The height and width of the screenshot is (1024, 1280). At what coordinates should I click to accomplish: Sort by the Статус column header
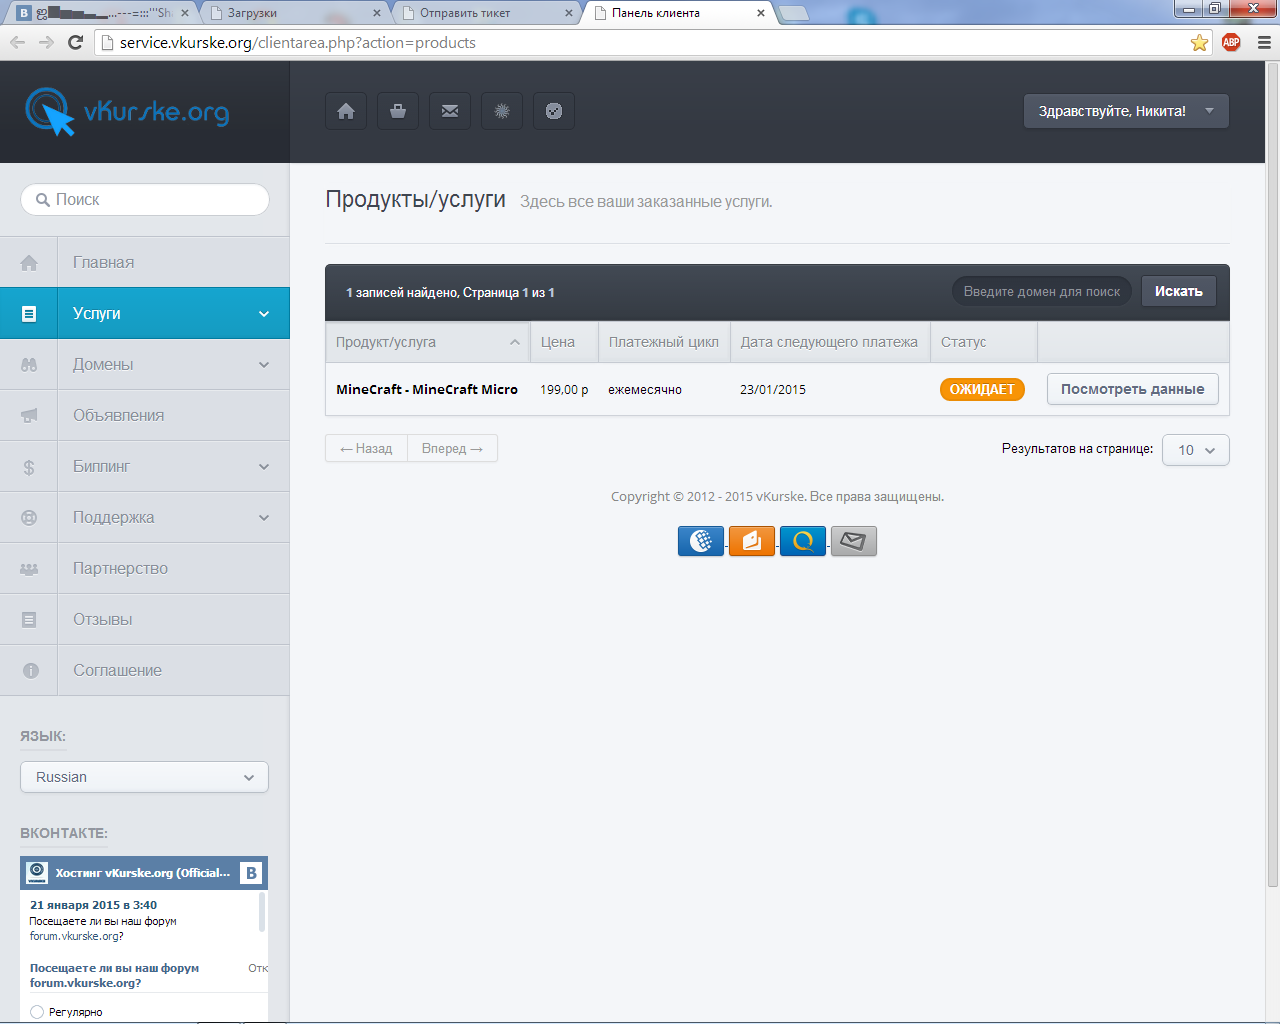coord(984,342)
